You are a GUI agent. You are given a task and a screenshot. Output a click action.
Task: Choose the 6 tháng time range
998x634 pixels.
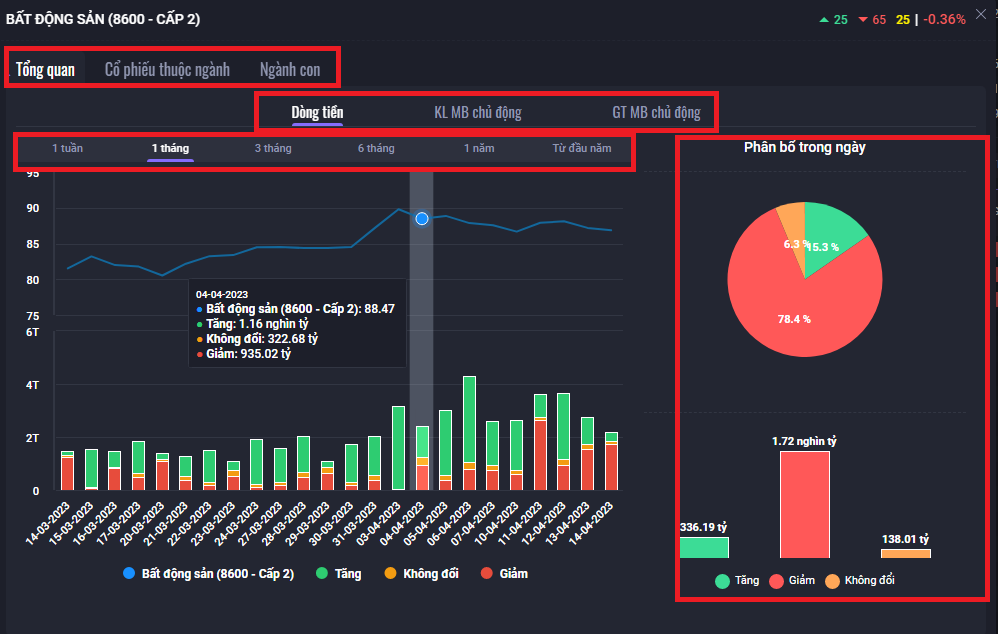tap(376, 148)
